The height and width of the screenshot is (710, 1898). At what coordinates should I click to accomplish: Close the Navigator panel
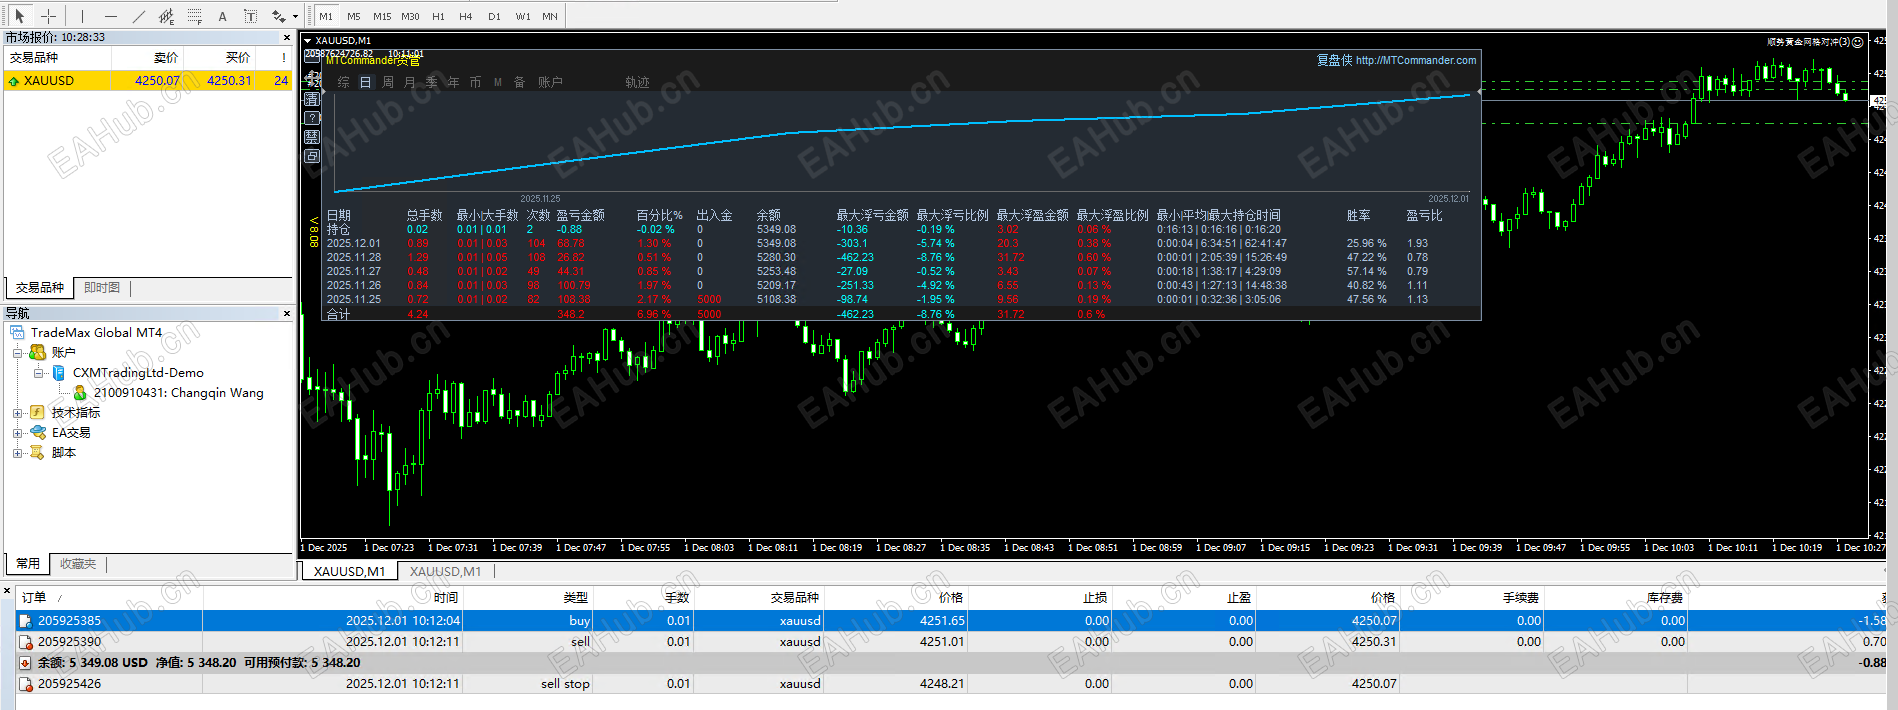click(x=287, y=313)
